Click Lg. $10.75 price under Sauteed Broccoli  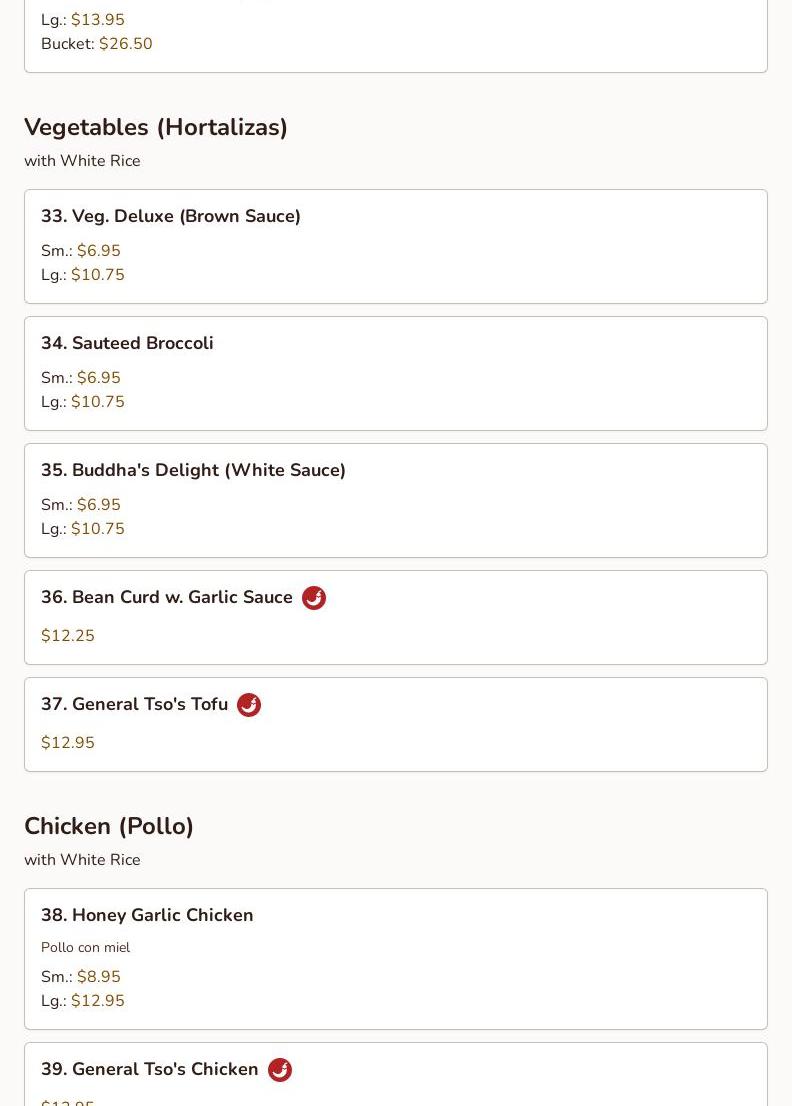coord(83,402)
